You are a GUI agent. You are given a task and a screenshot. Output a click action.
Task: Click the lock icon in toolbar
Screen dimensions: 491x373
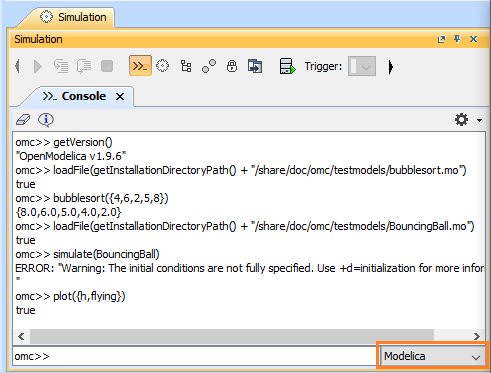(x=232, y=66)
